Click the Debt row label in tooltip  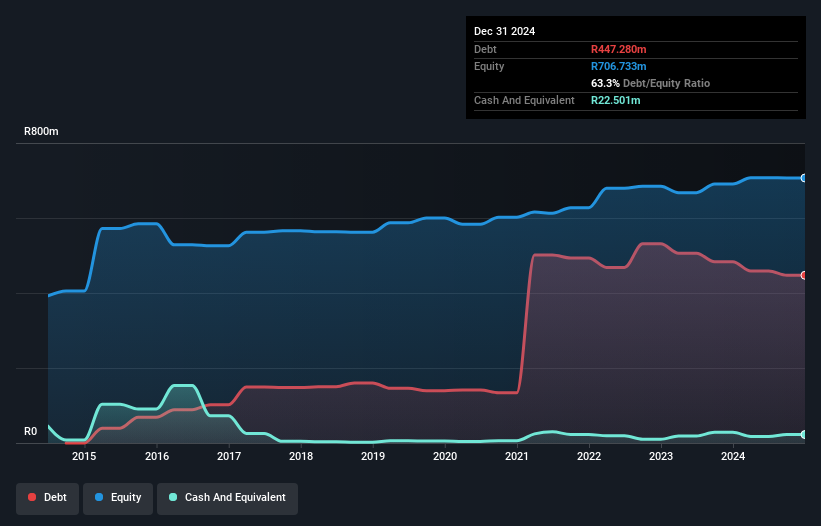[x=485, y=49]
